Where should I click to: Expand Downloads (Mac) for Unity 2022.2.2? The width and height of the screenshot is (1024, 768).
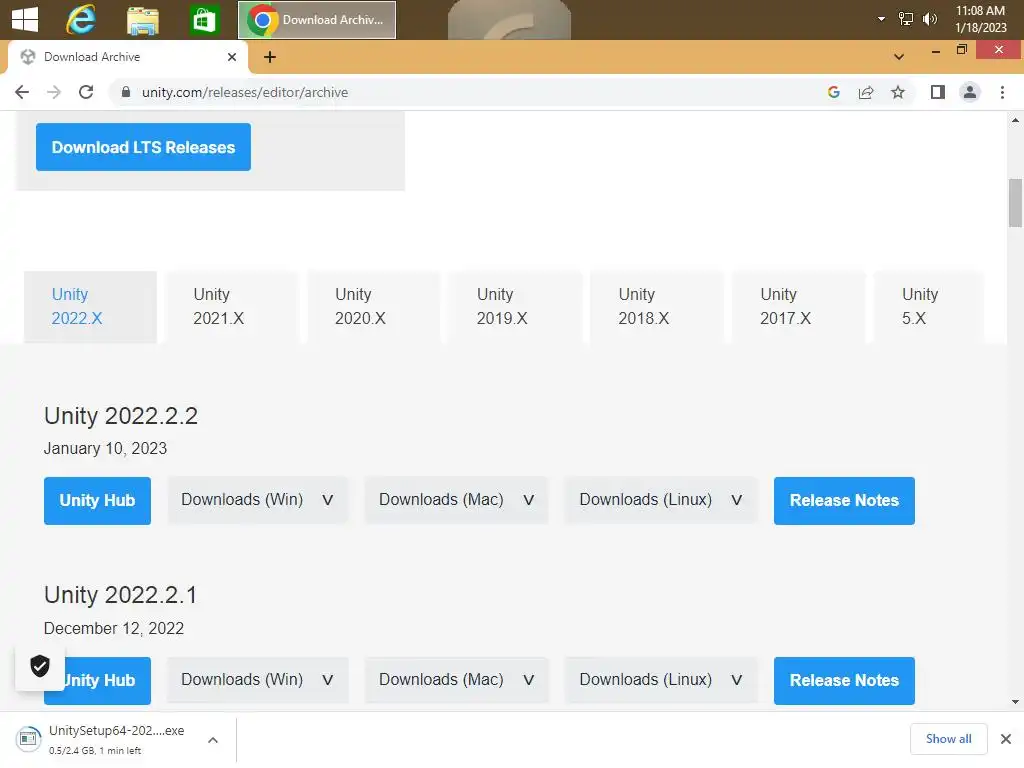[x=456, y=500]
